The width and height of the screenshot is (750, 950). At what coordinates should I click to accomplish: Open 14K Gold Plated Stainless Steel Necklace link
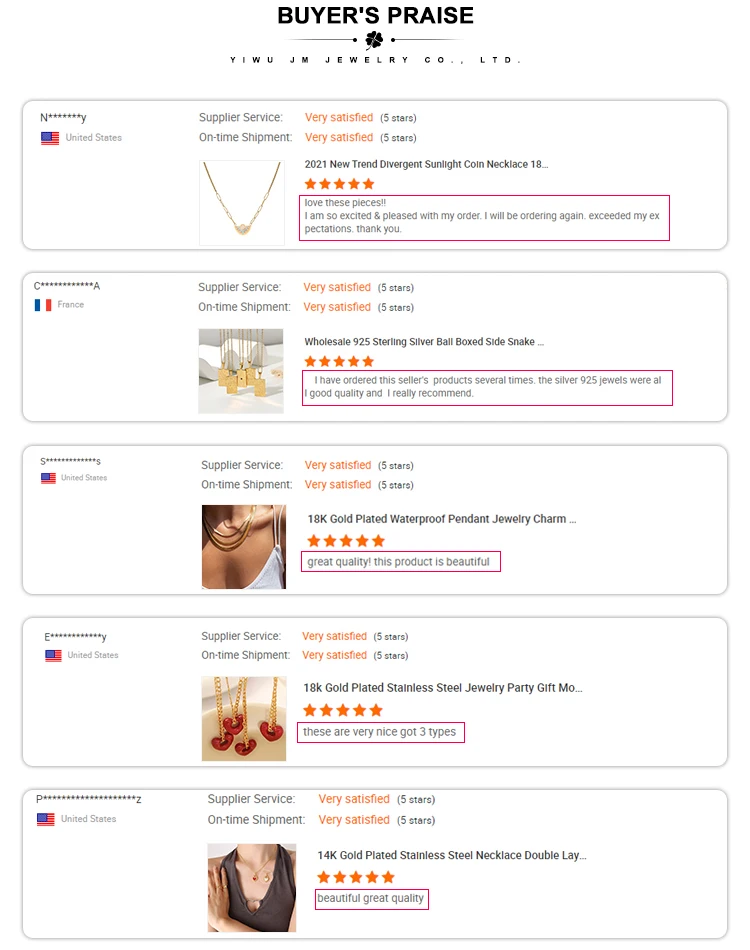[451, 856]
